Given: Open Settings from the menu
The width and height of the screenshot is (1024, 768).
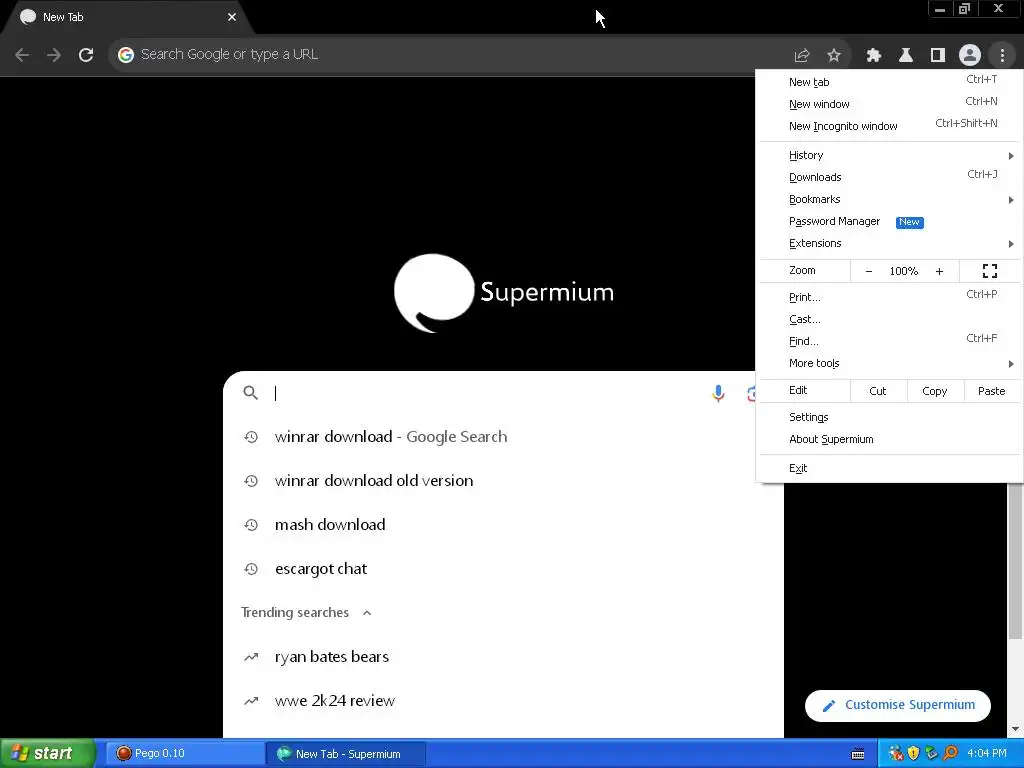Looking at the screenshot, I should [x=889, y=417].
